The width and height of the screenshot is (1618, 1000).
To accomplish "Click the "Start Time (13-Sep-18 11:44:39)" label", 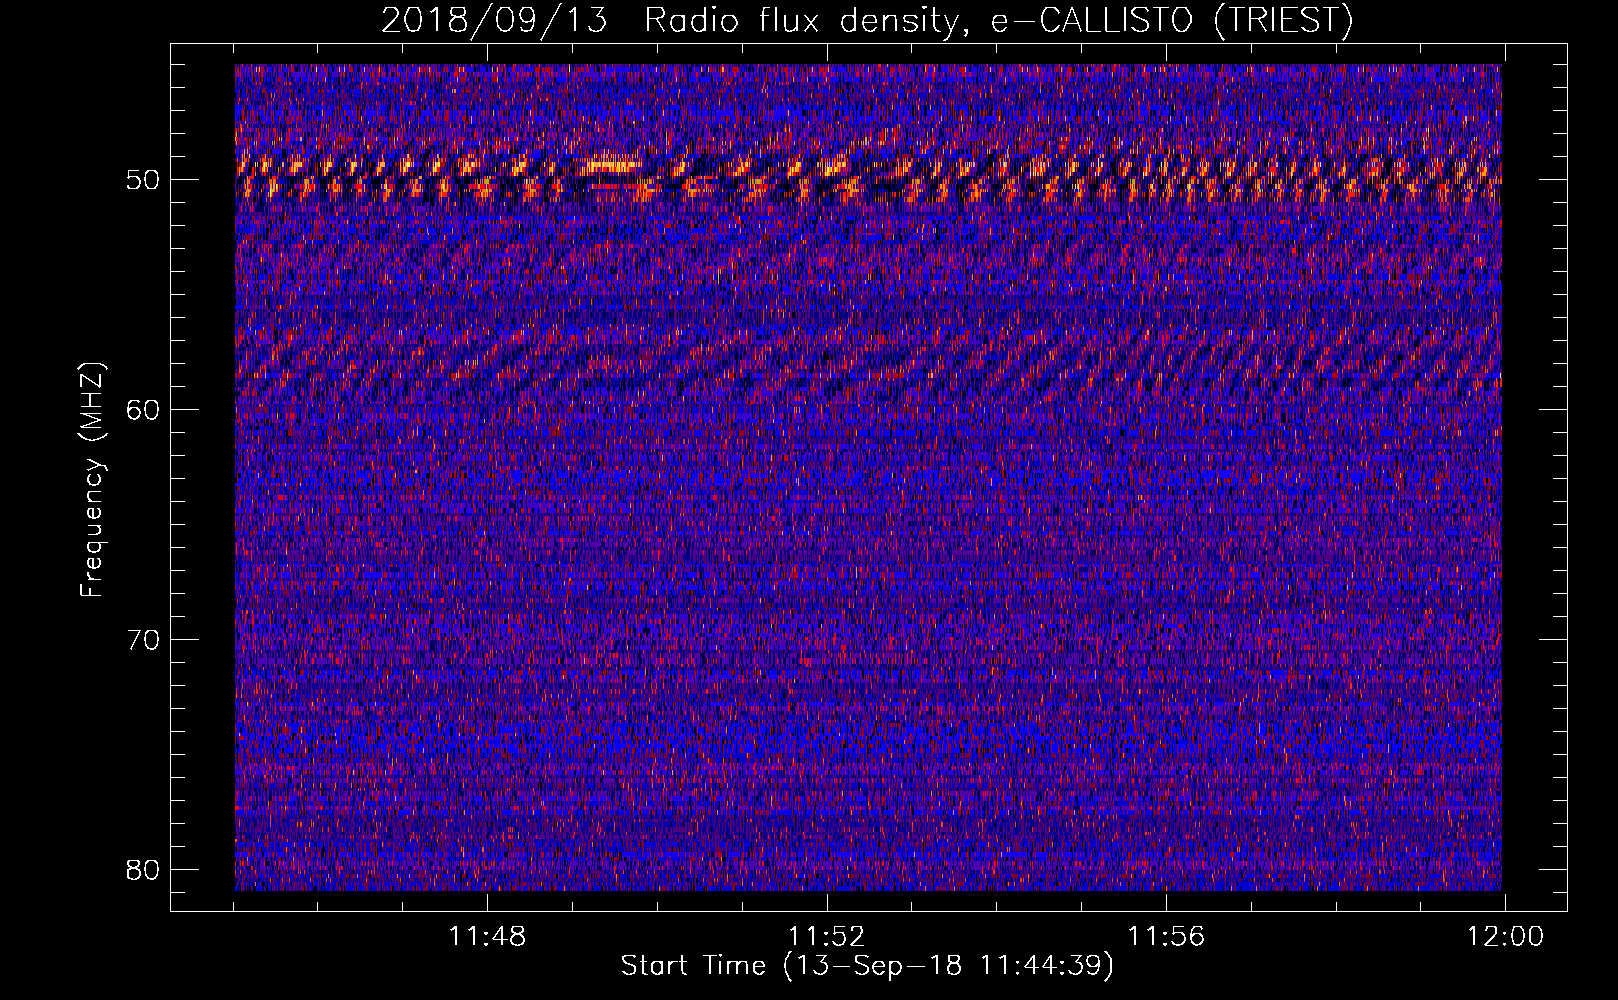I will (x=867, y=966).
